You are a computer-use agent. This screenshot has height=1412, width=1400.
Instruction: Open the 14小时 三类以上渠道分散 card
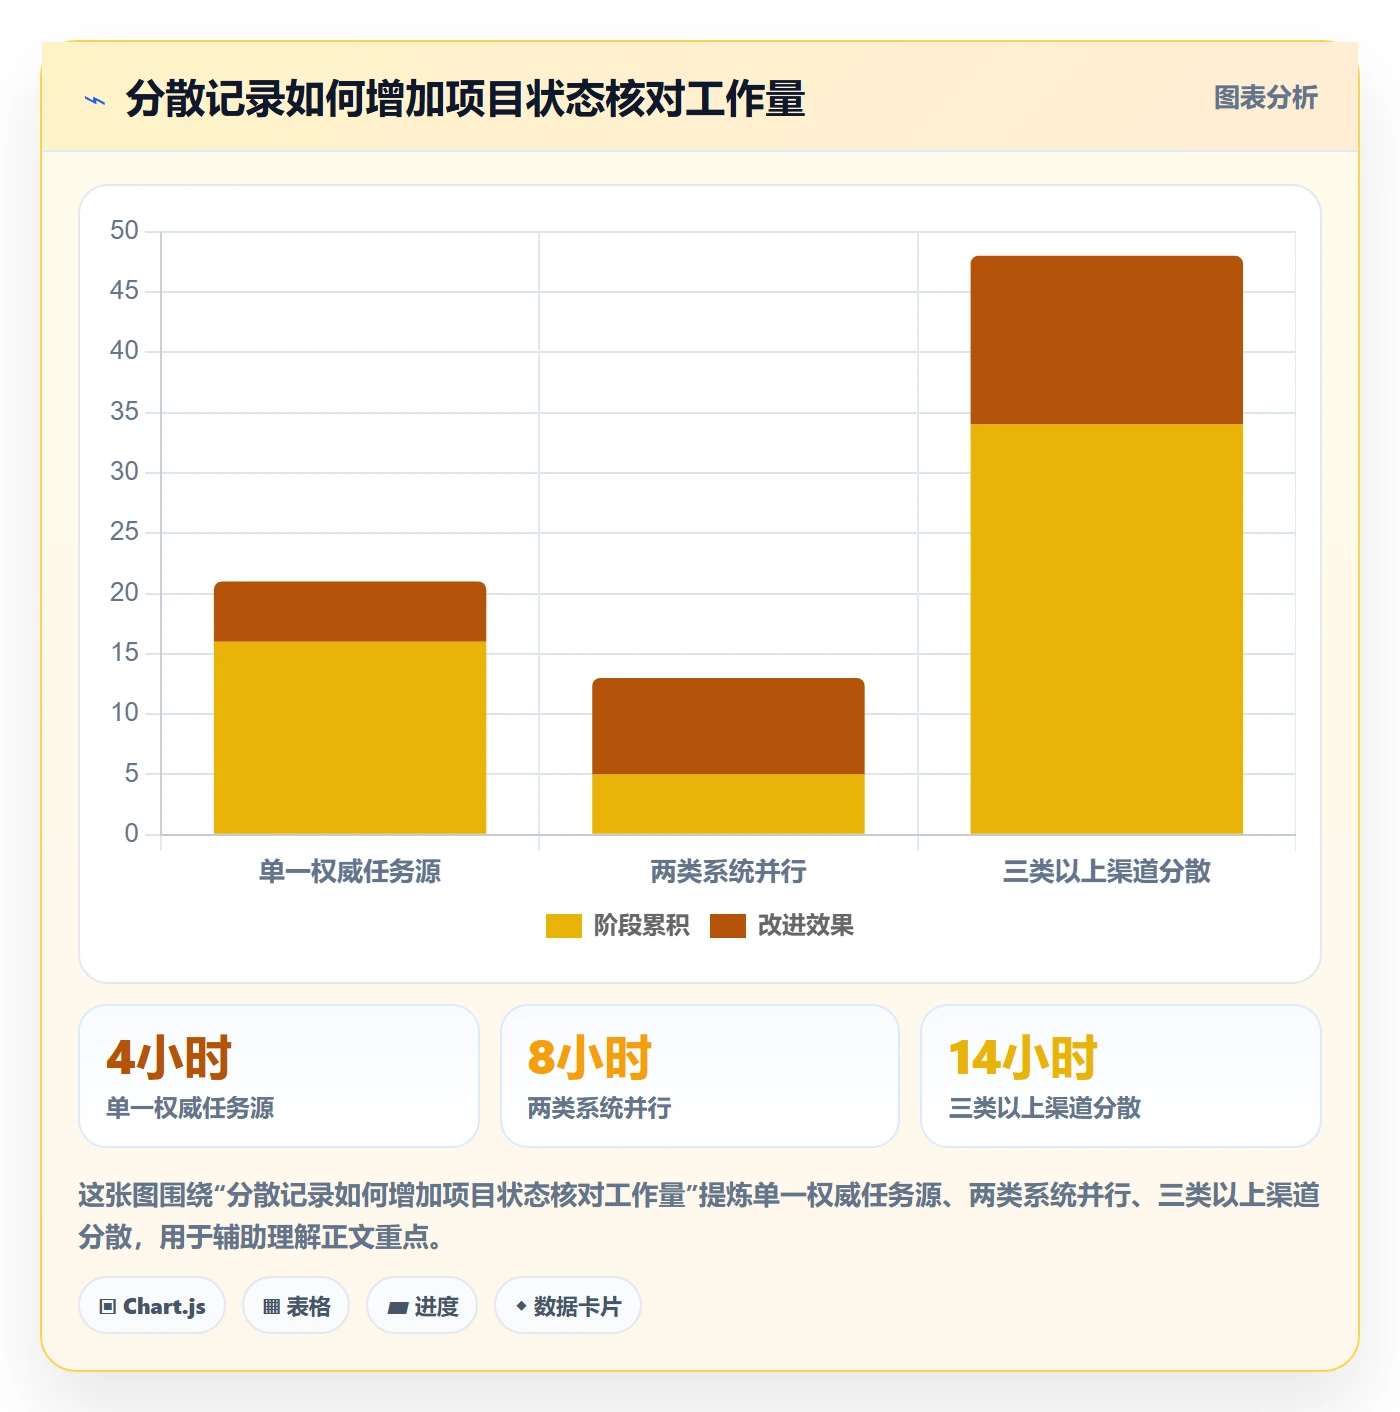[1121, 1076]
